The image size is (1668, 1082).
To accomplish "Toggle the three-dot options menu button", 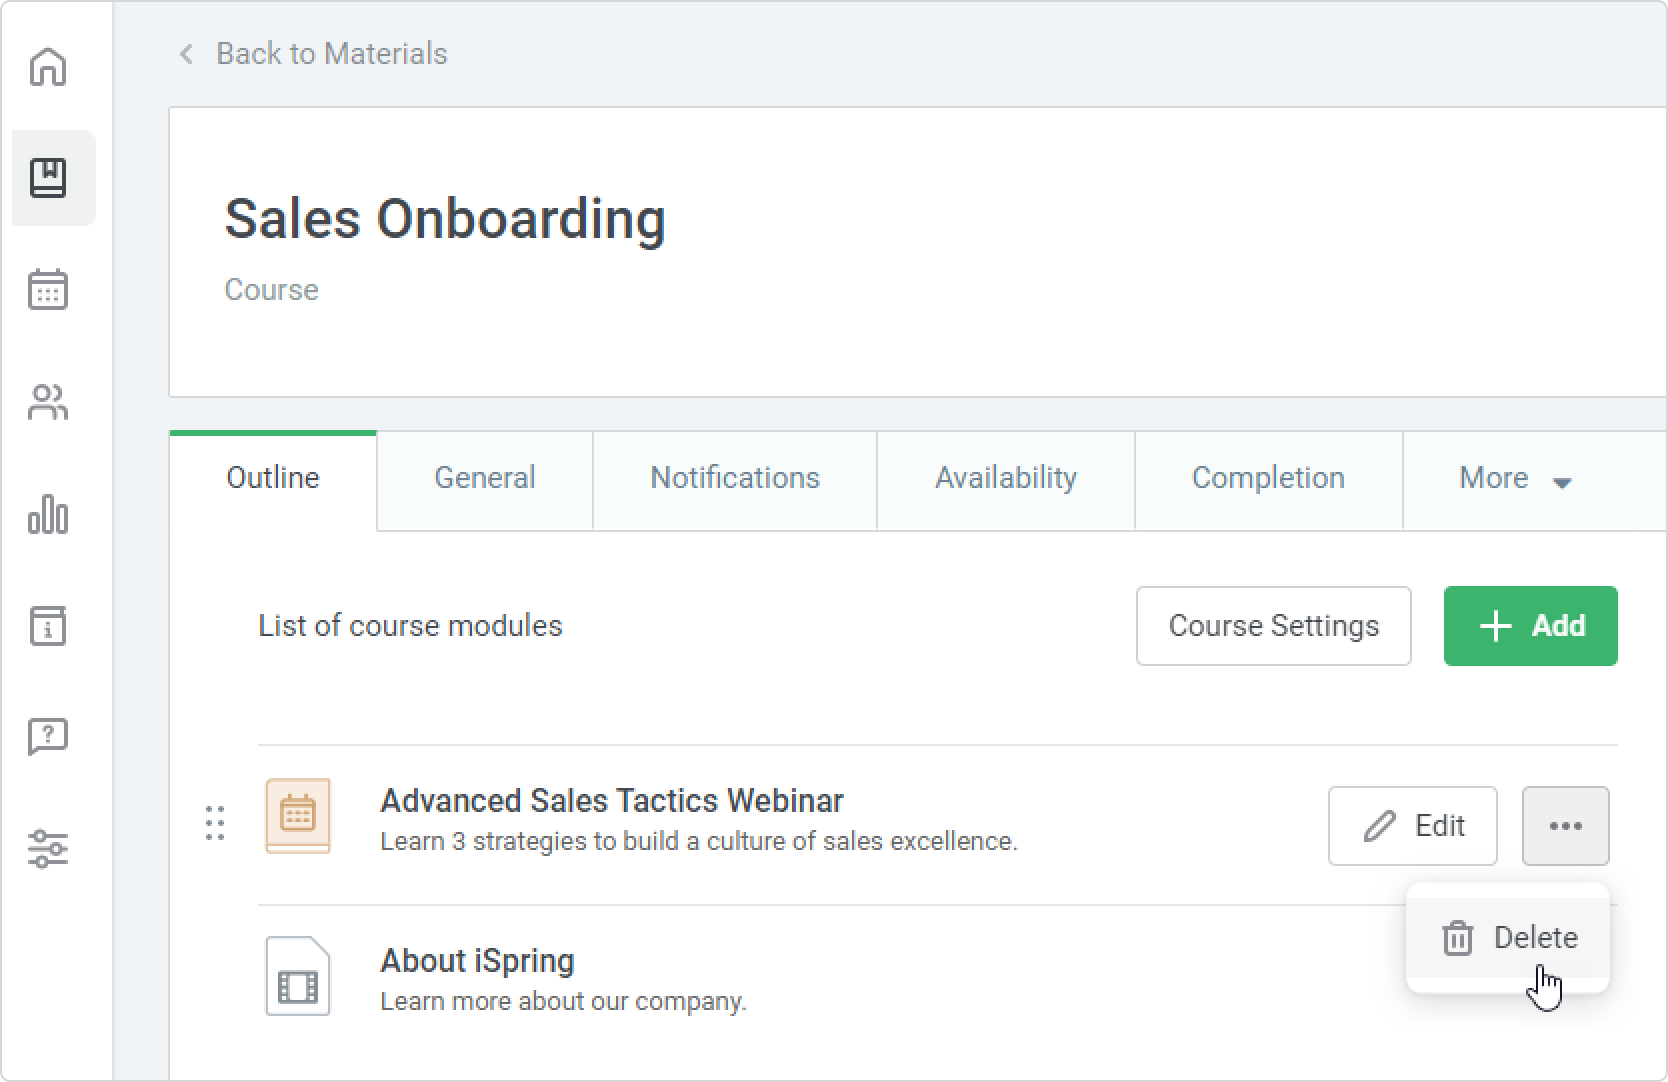I will [1565, 826].
